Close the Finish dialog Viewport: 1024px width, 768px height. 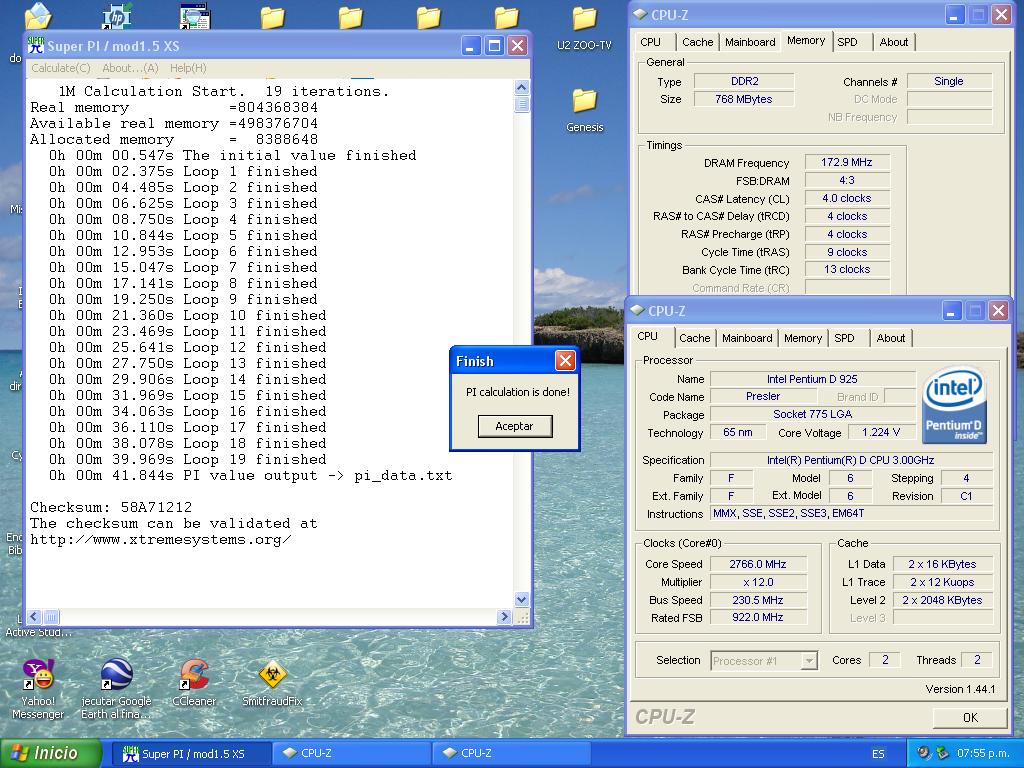565,360
